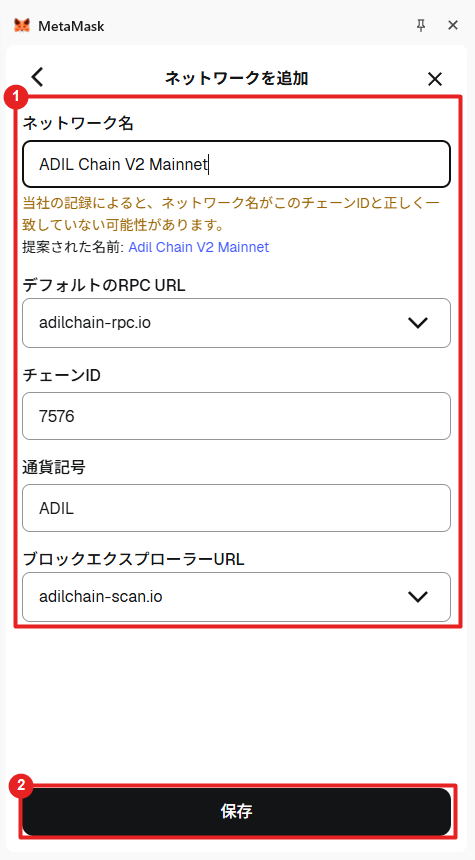Screen dimensions: 475x860
Task: Click the red number 2 badge
Action: point(20,786)
